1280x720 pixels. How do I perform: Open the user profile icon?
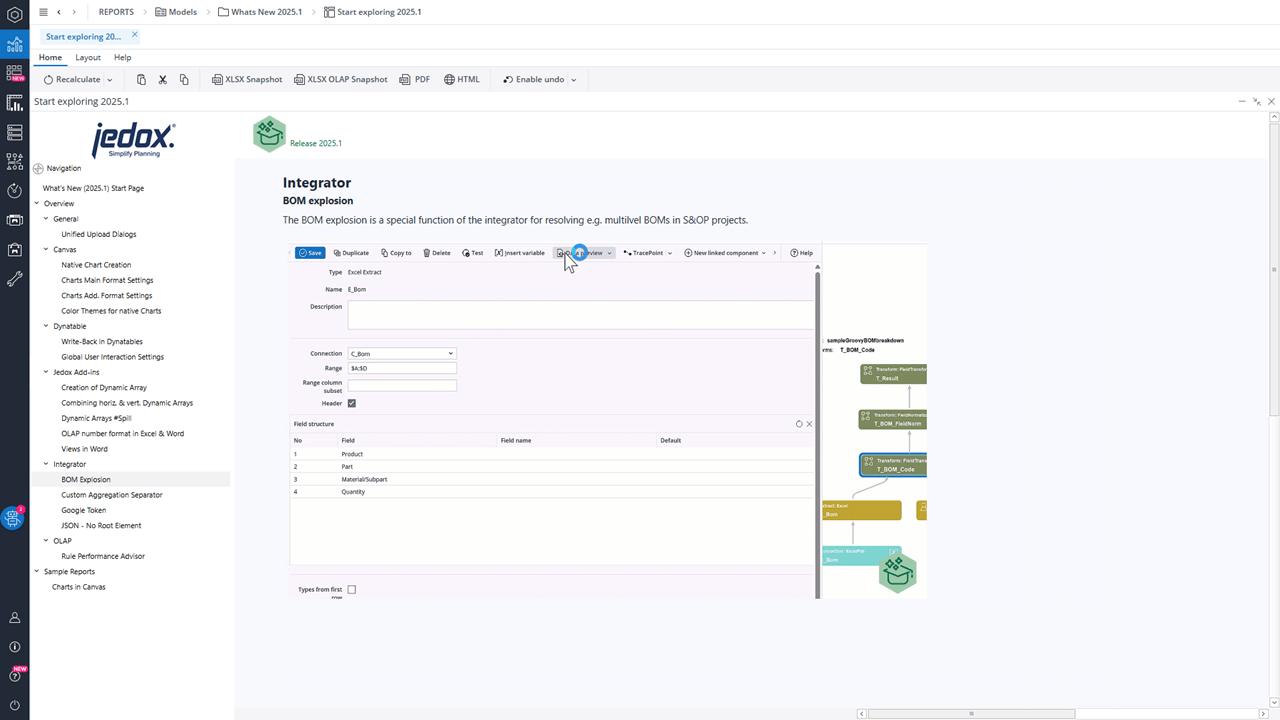14,618
